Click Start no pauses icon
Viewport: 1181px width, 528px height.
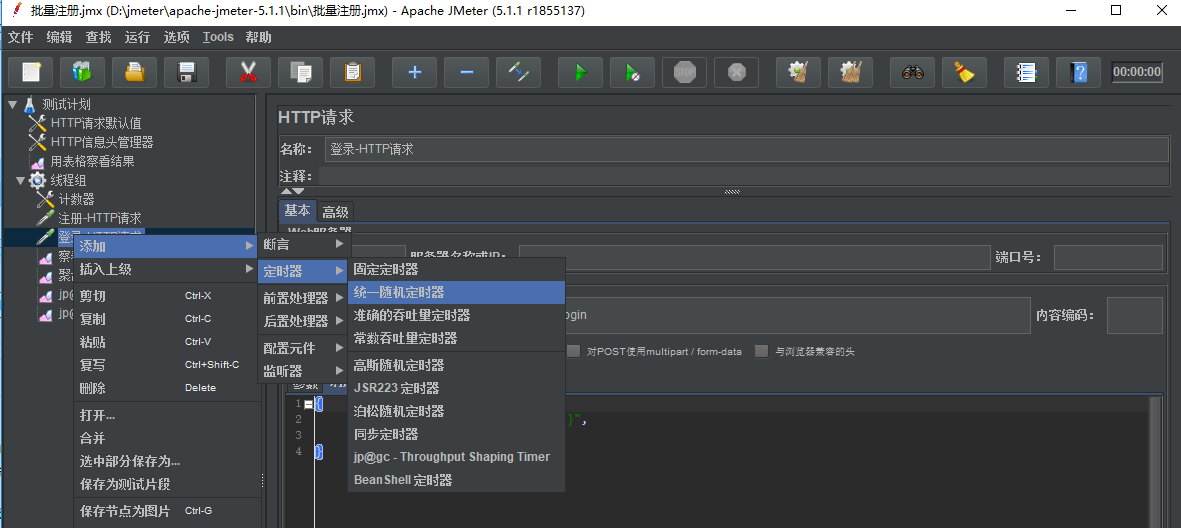tap(633, 72)
